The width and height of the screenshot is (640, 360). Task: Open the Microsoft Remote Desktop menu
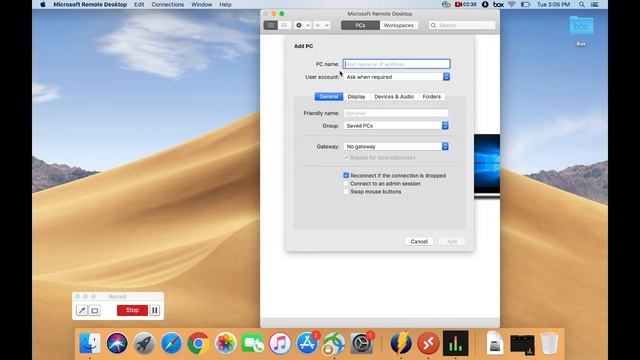point(90,4)
